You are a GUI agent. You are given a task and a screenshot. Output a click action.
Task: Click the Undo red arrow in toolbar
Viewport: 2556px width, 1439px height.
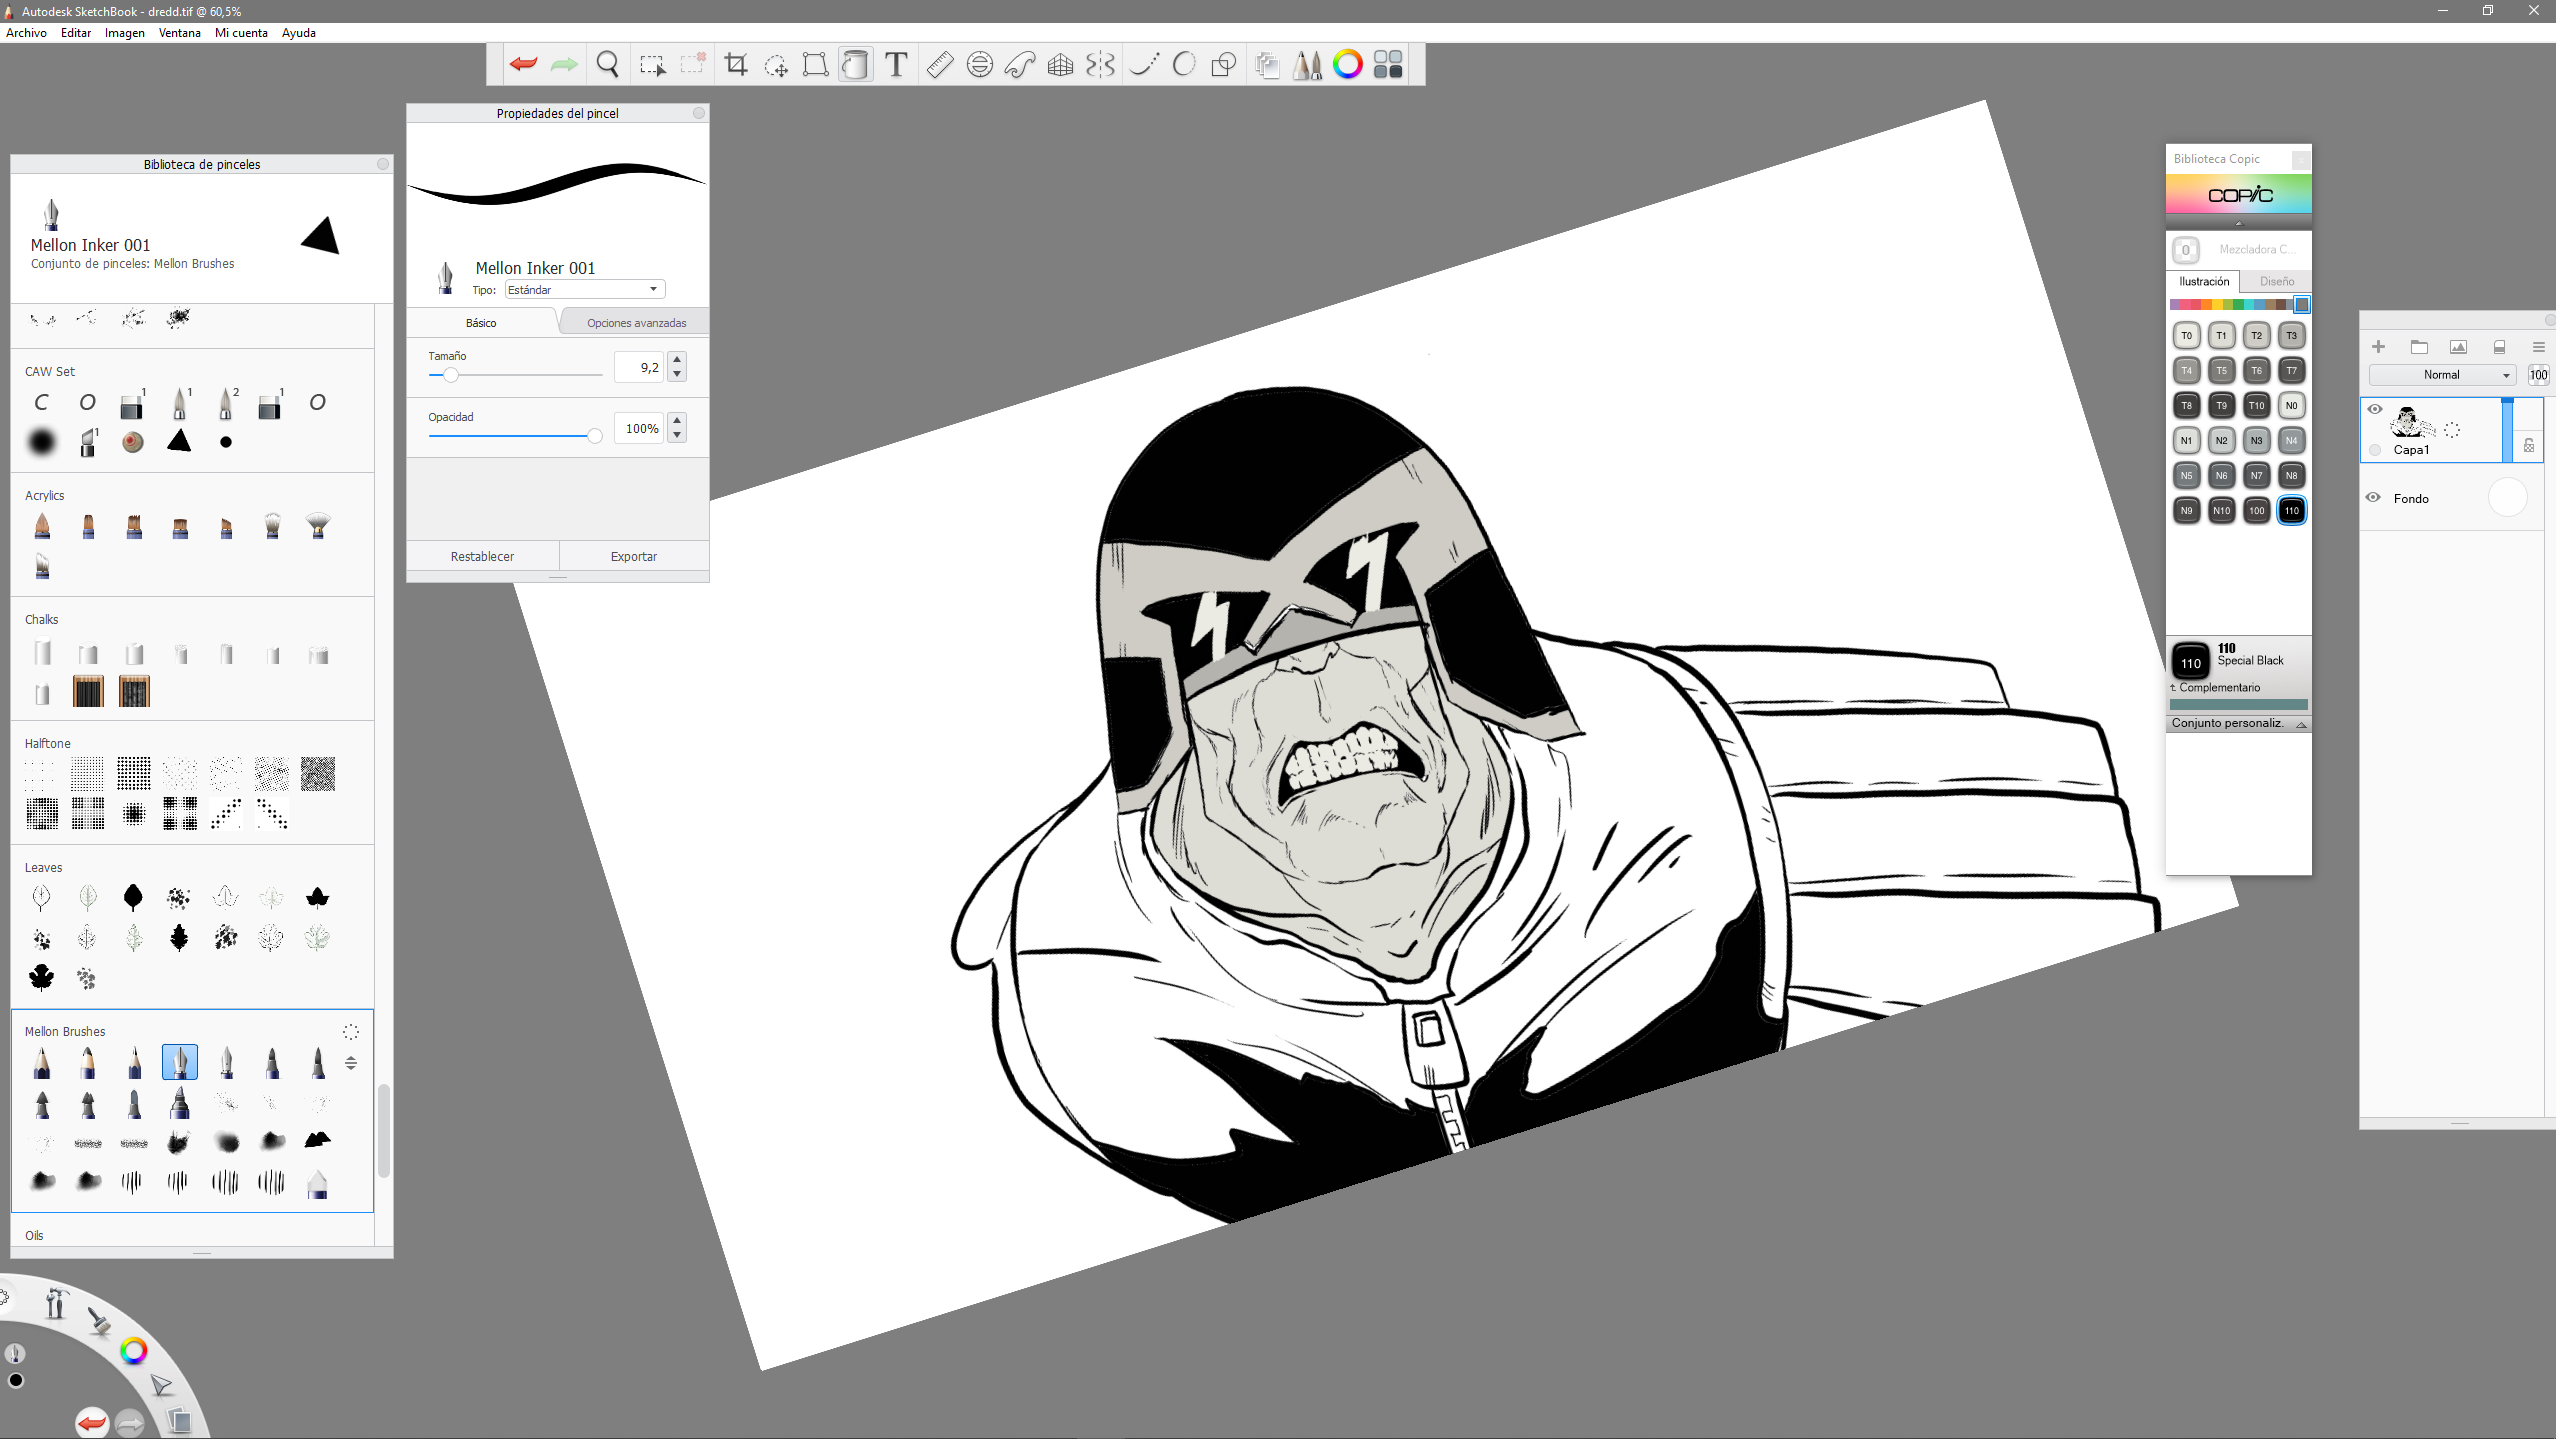click(x=523, y=65)
